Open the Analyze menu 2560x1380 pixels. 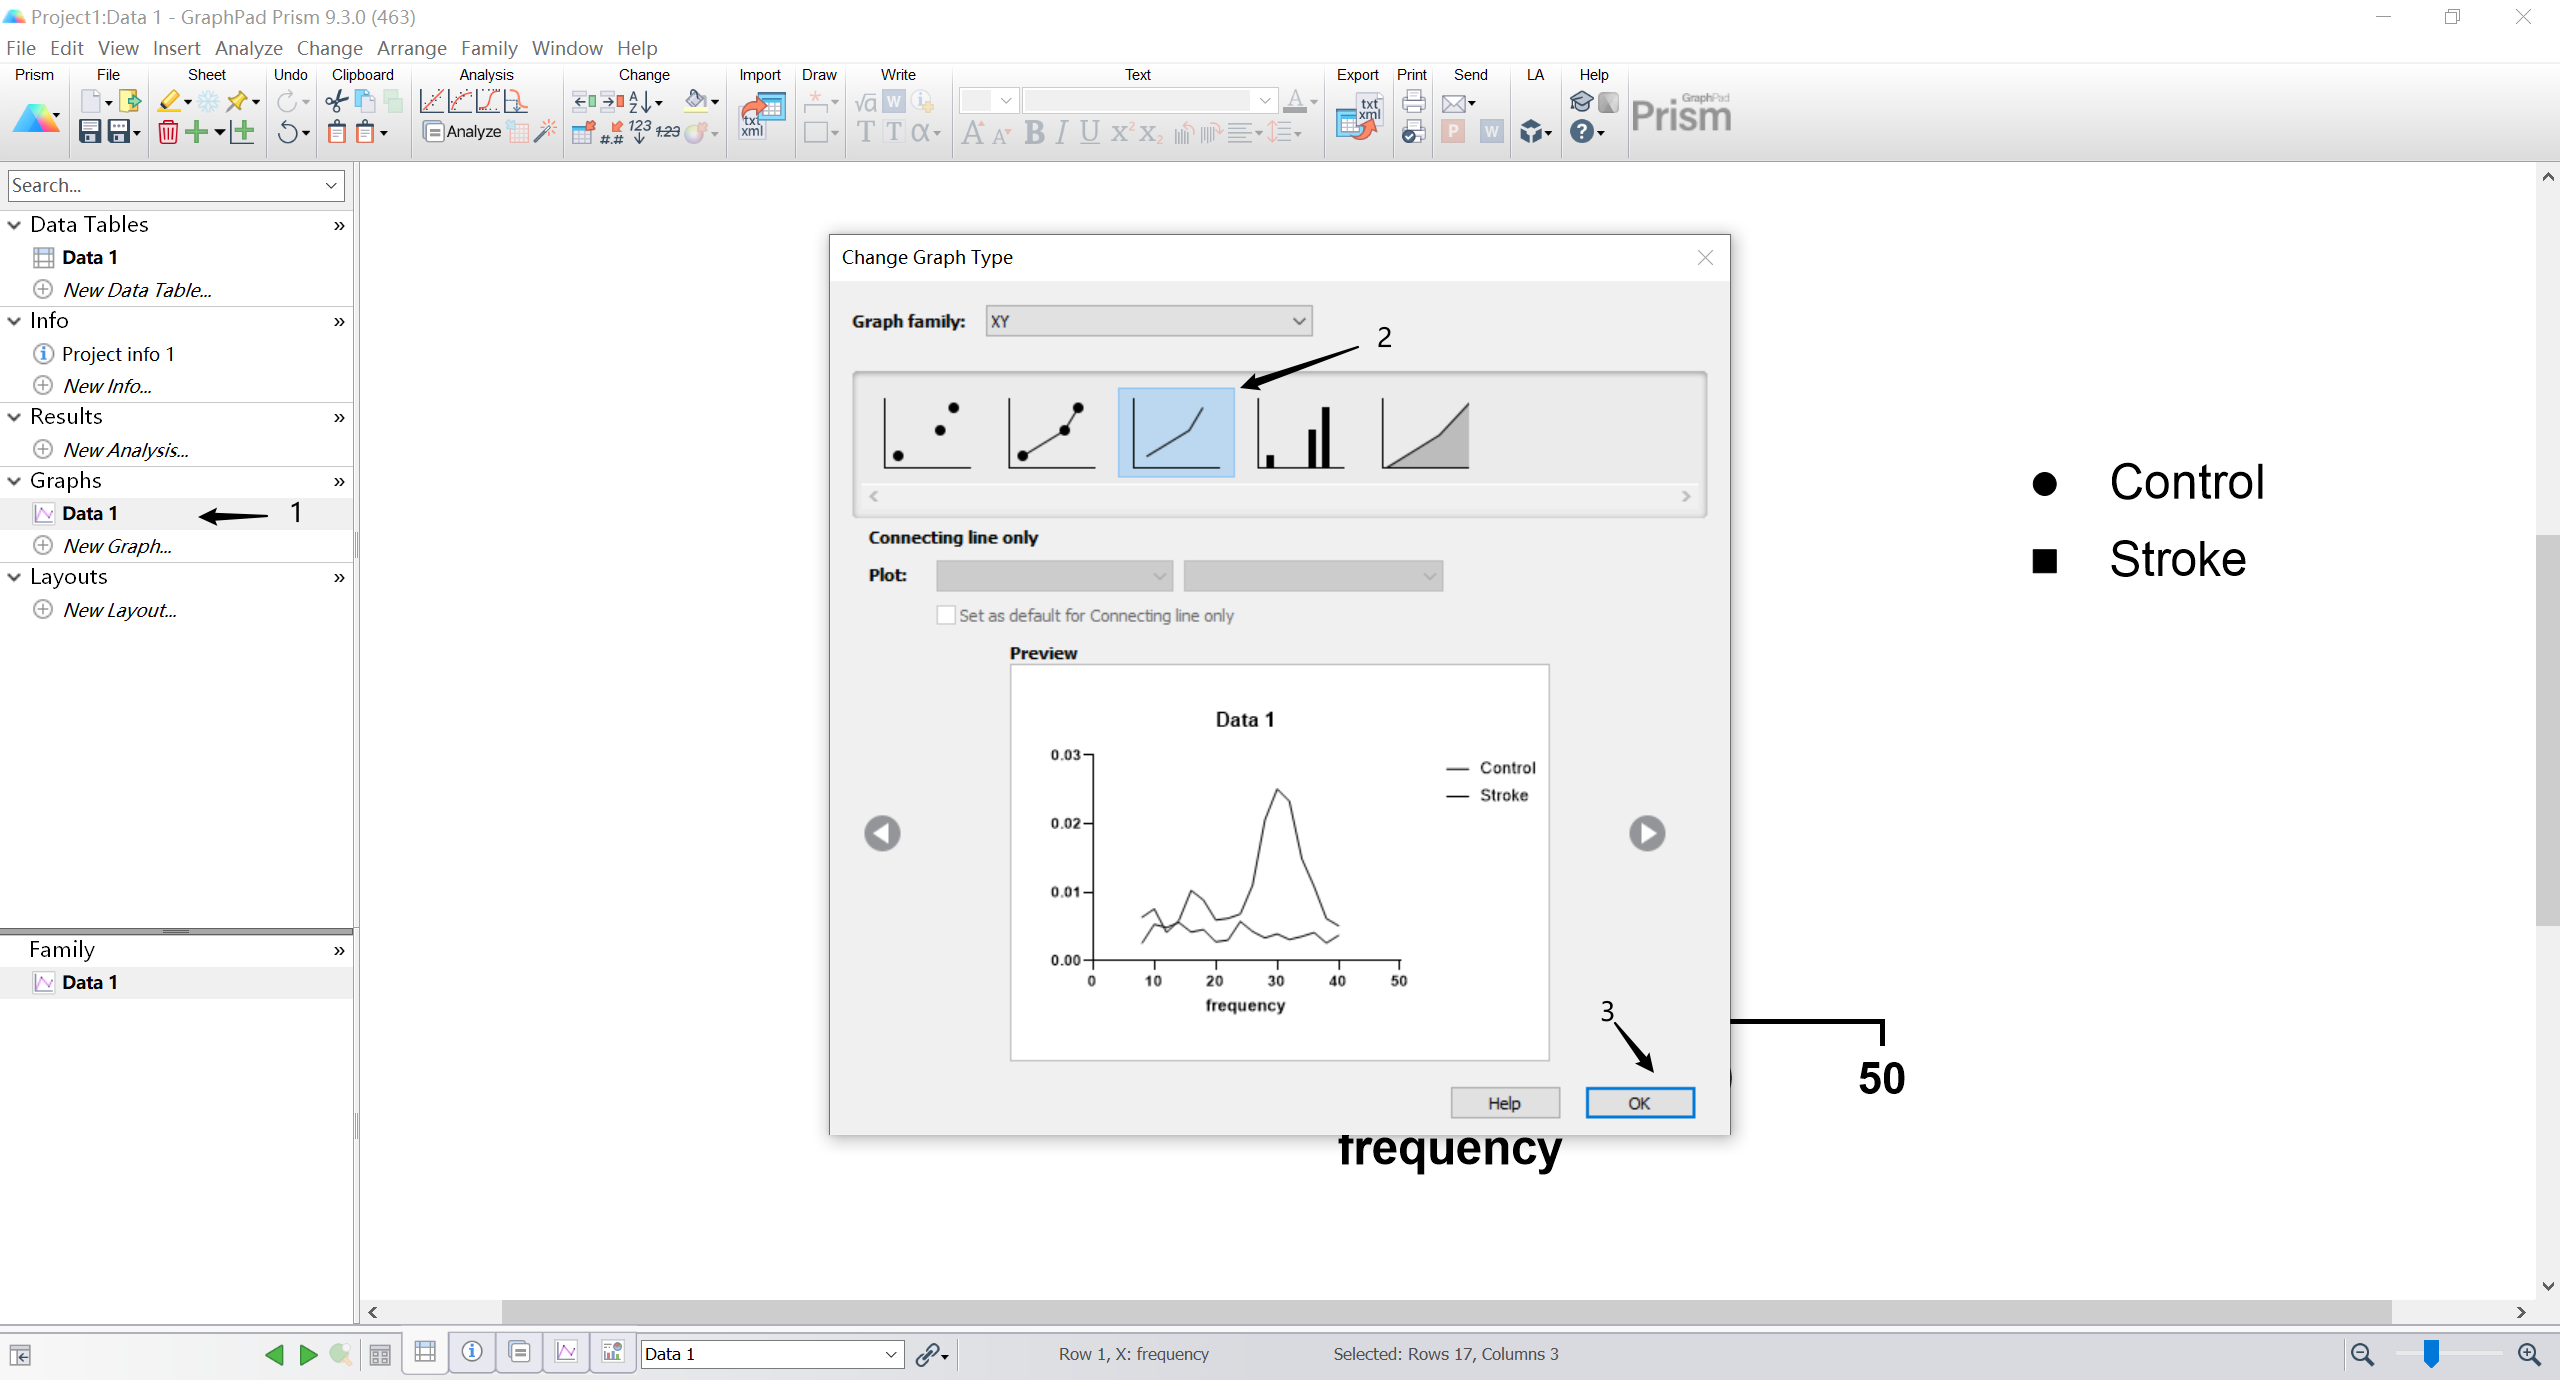click(248, 48)
